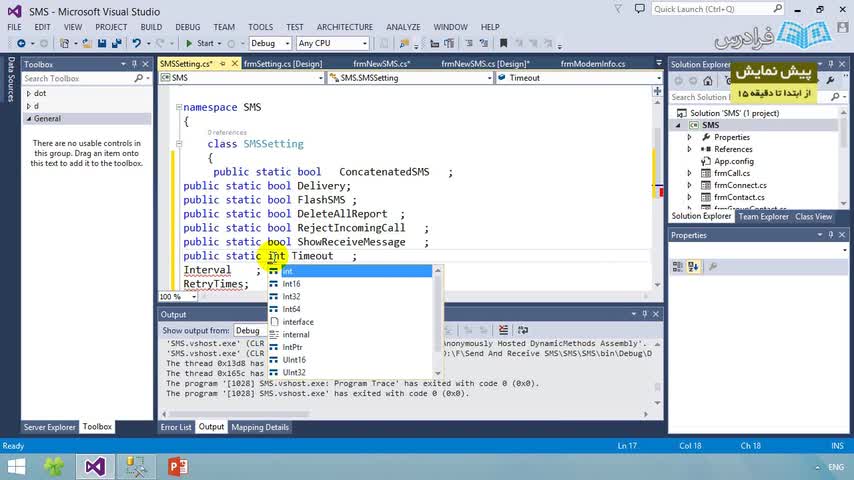Expand the dot group in Toolbox
Screen dimensions: 854x480
click(29, 93)
